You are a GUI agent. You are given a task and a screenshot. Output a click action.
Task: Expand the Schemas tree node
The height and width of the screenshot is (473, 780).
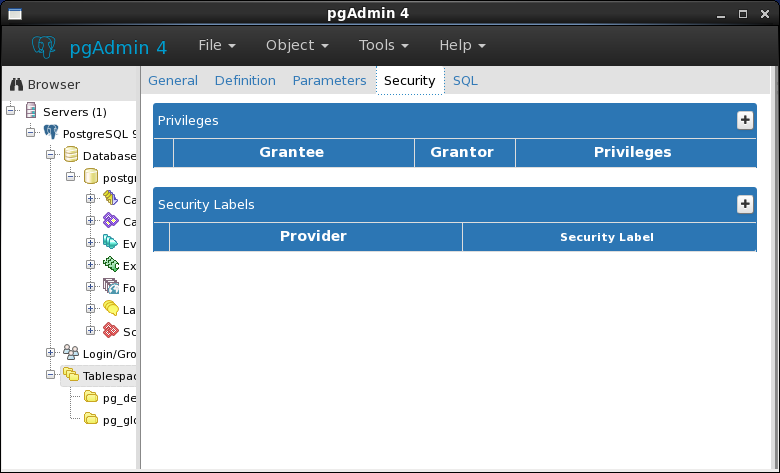[90, 330]
